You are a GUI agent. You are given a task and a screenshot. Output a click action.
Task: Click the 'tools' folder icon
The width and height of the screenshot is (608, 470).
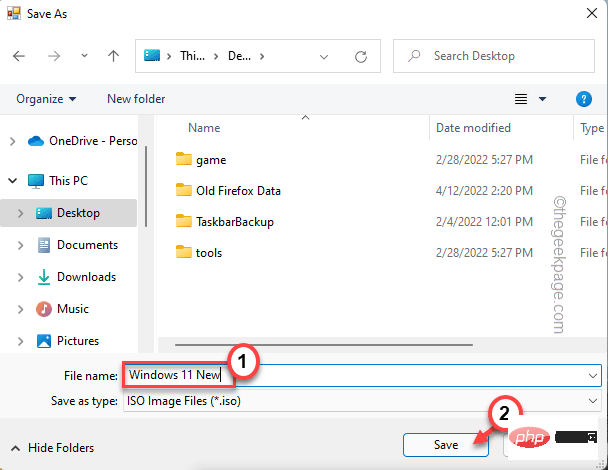click(183, 252)
